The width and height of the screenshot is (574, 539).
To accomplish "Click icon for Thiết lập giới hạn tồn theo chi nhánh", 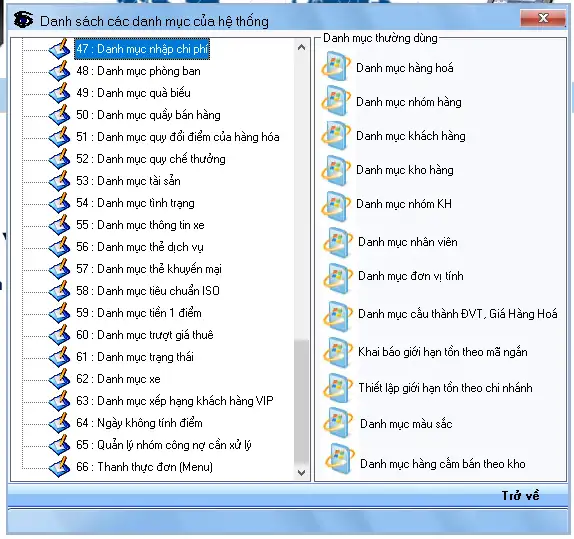I will click(338, 388).
